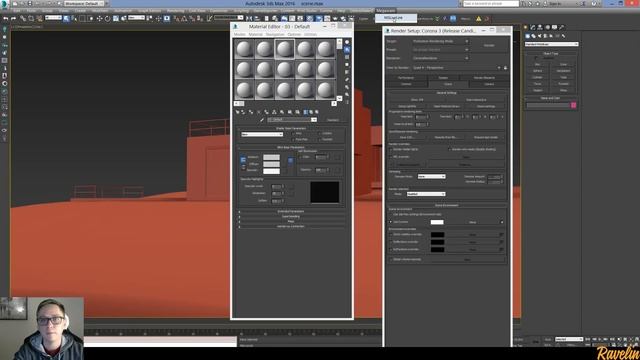640x360 pixels.
Task: Lock view in Render Setup
Action: point(505,68)
